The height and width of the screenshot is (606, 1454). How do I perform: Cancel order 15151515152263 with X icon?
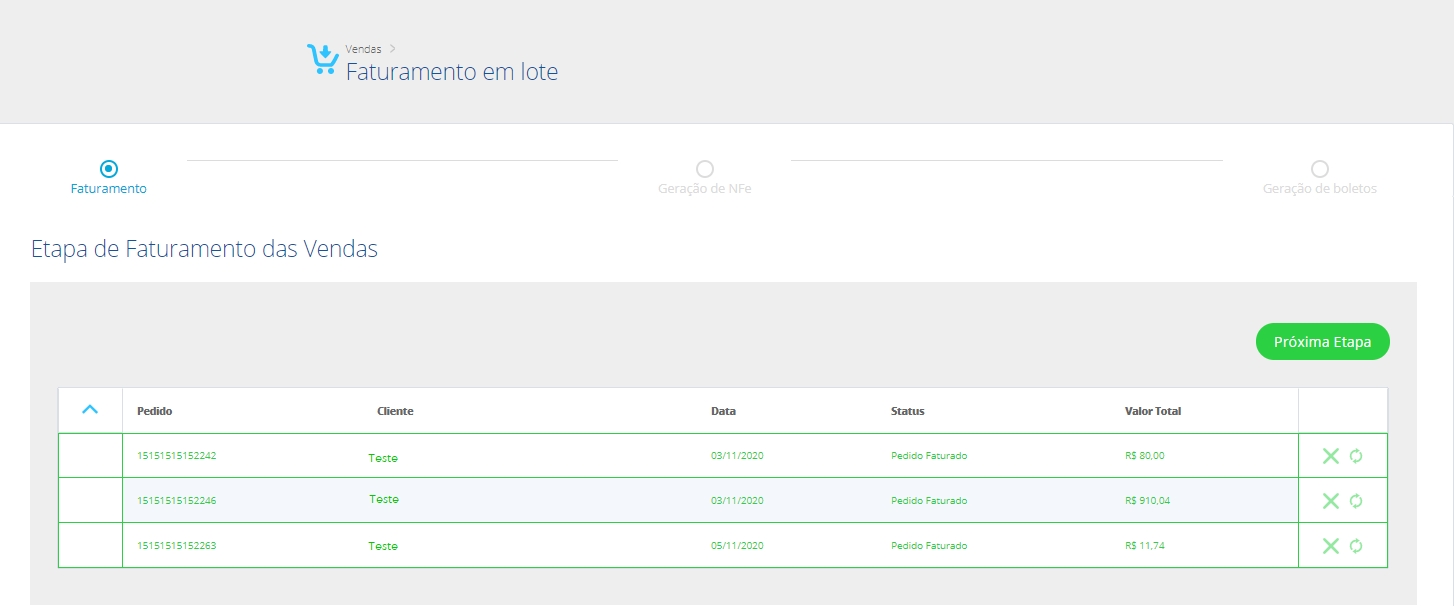[x=1330, y=546]
